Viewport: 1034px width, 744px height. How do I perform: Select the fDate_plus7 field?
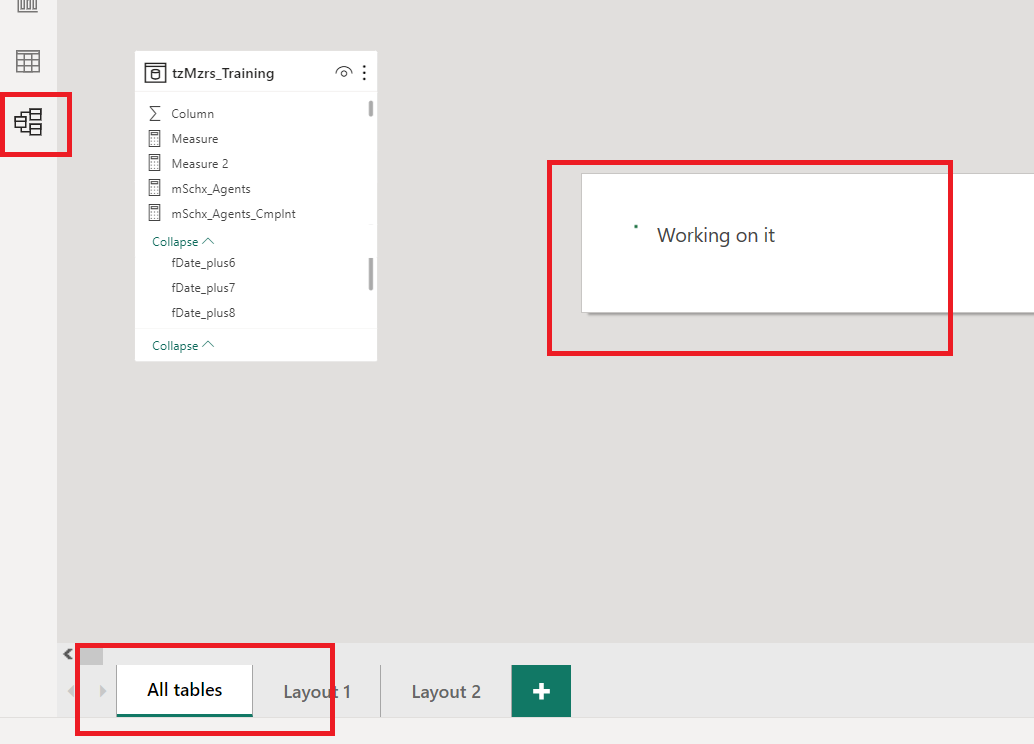203,288
